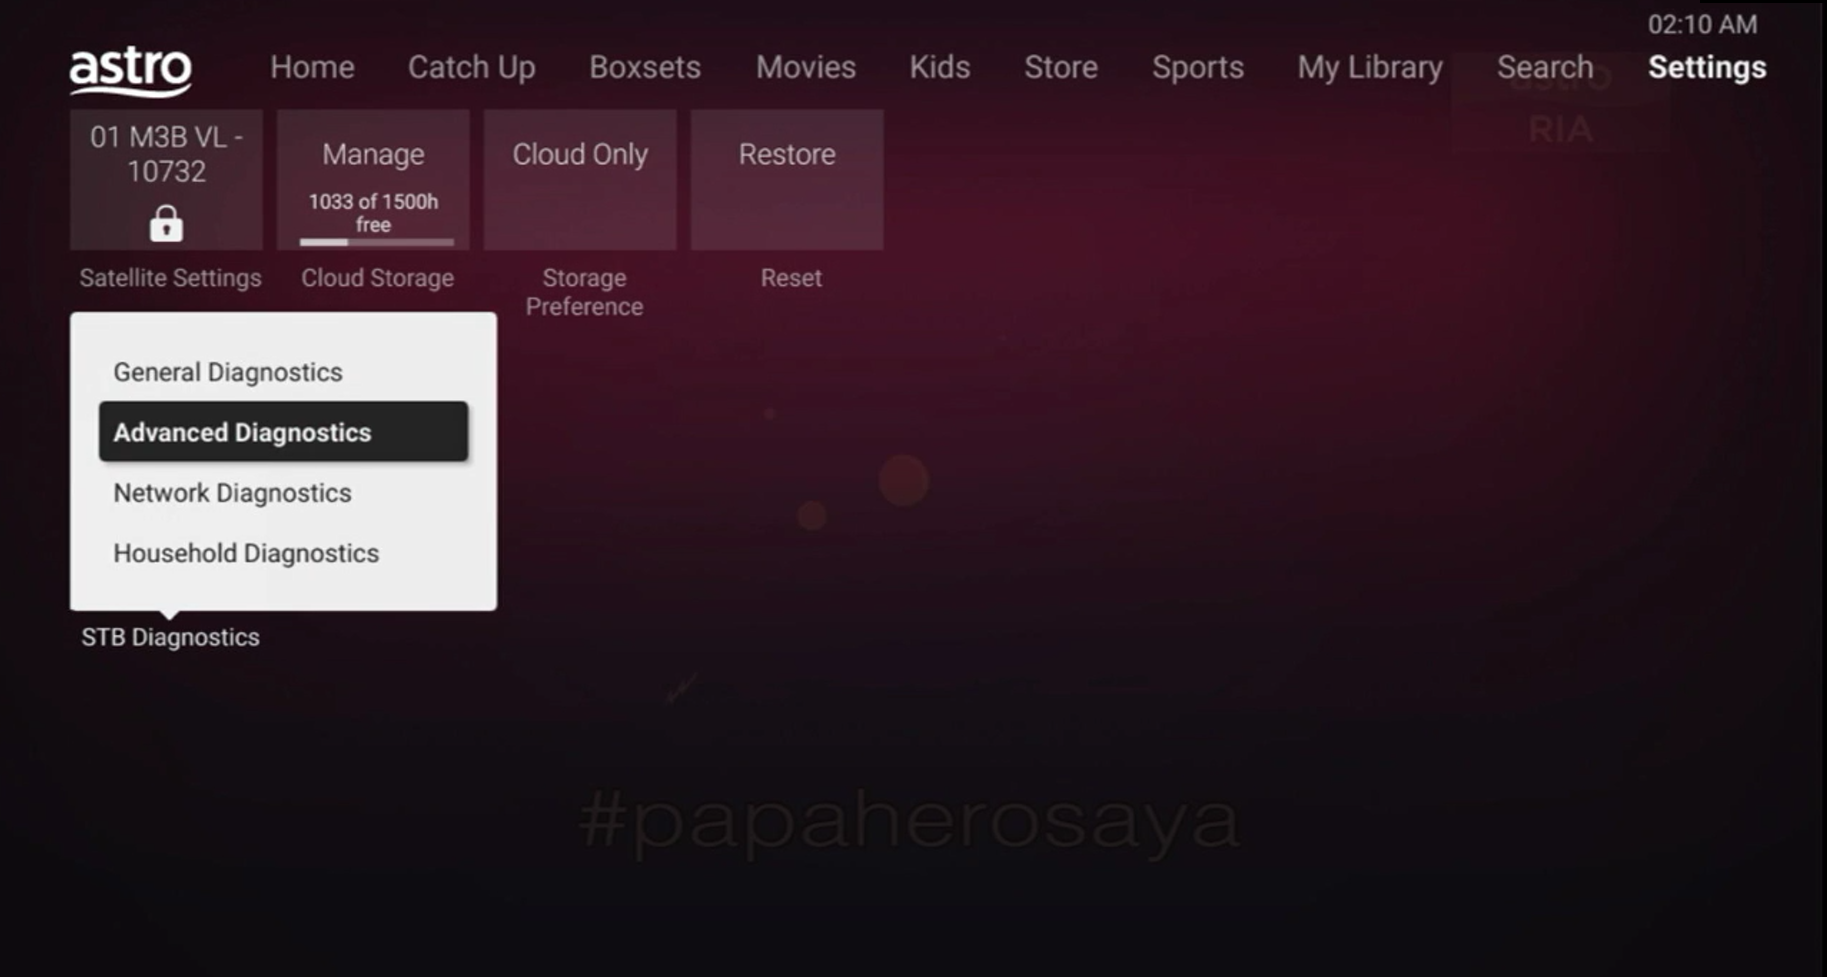Click the cloud storage usage progress bar

(x=376, y=242)
